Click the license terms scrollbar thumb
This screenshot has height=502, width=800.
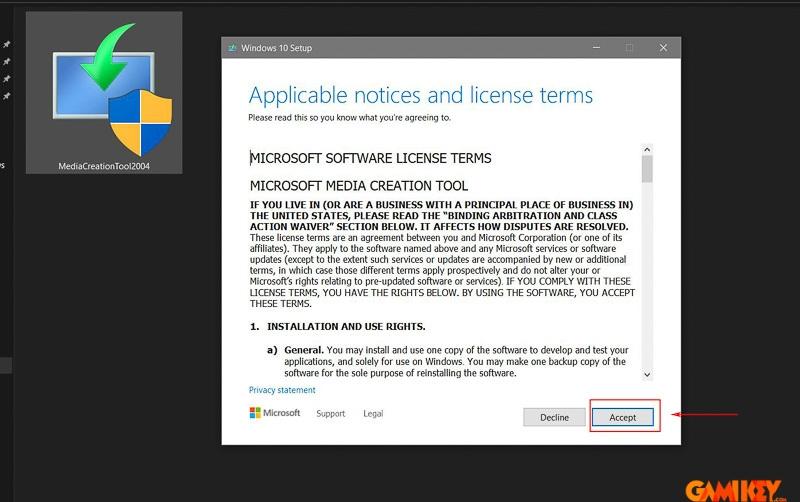(x=647, y=169)
